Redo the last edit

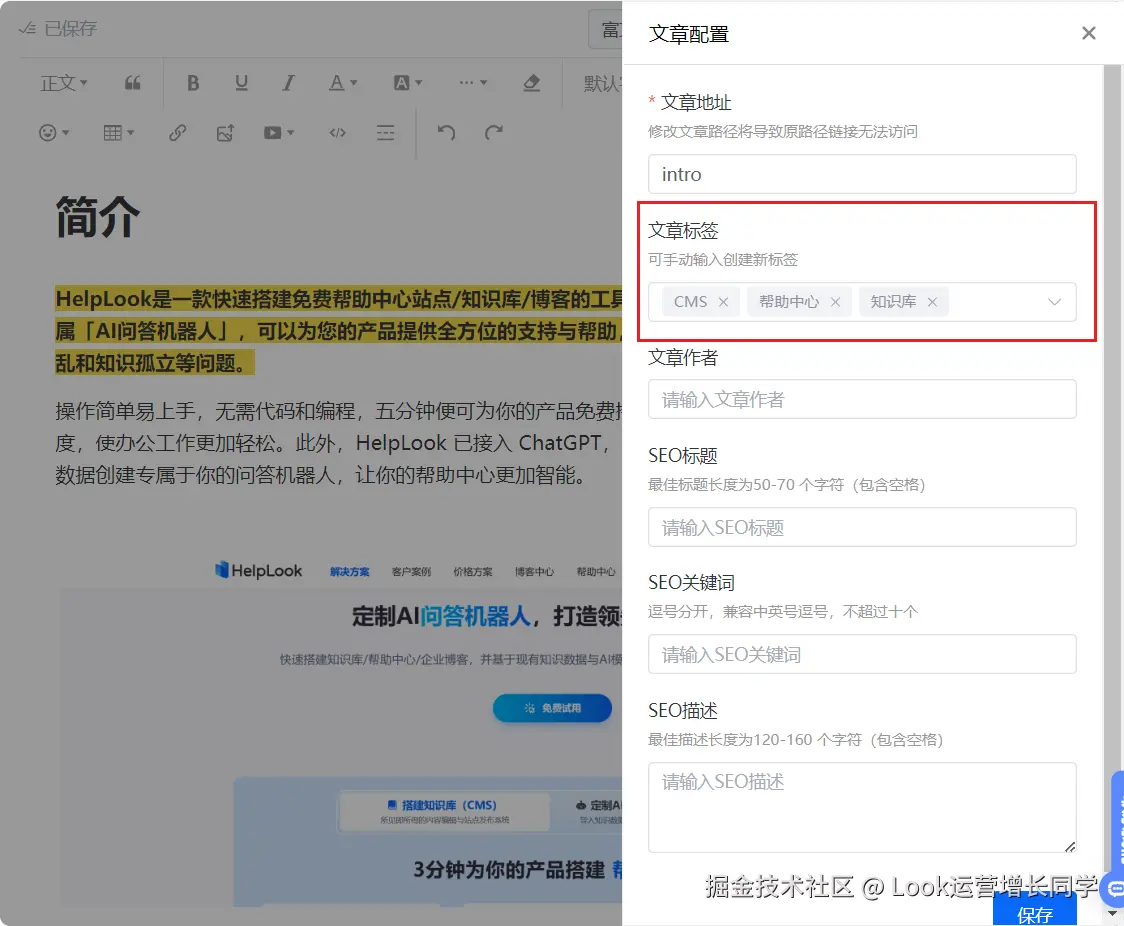coord(494,133)
